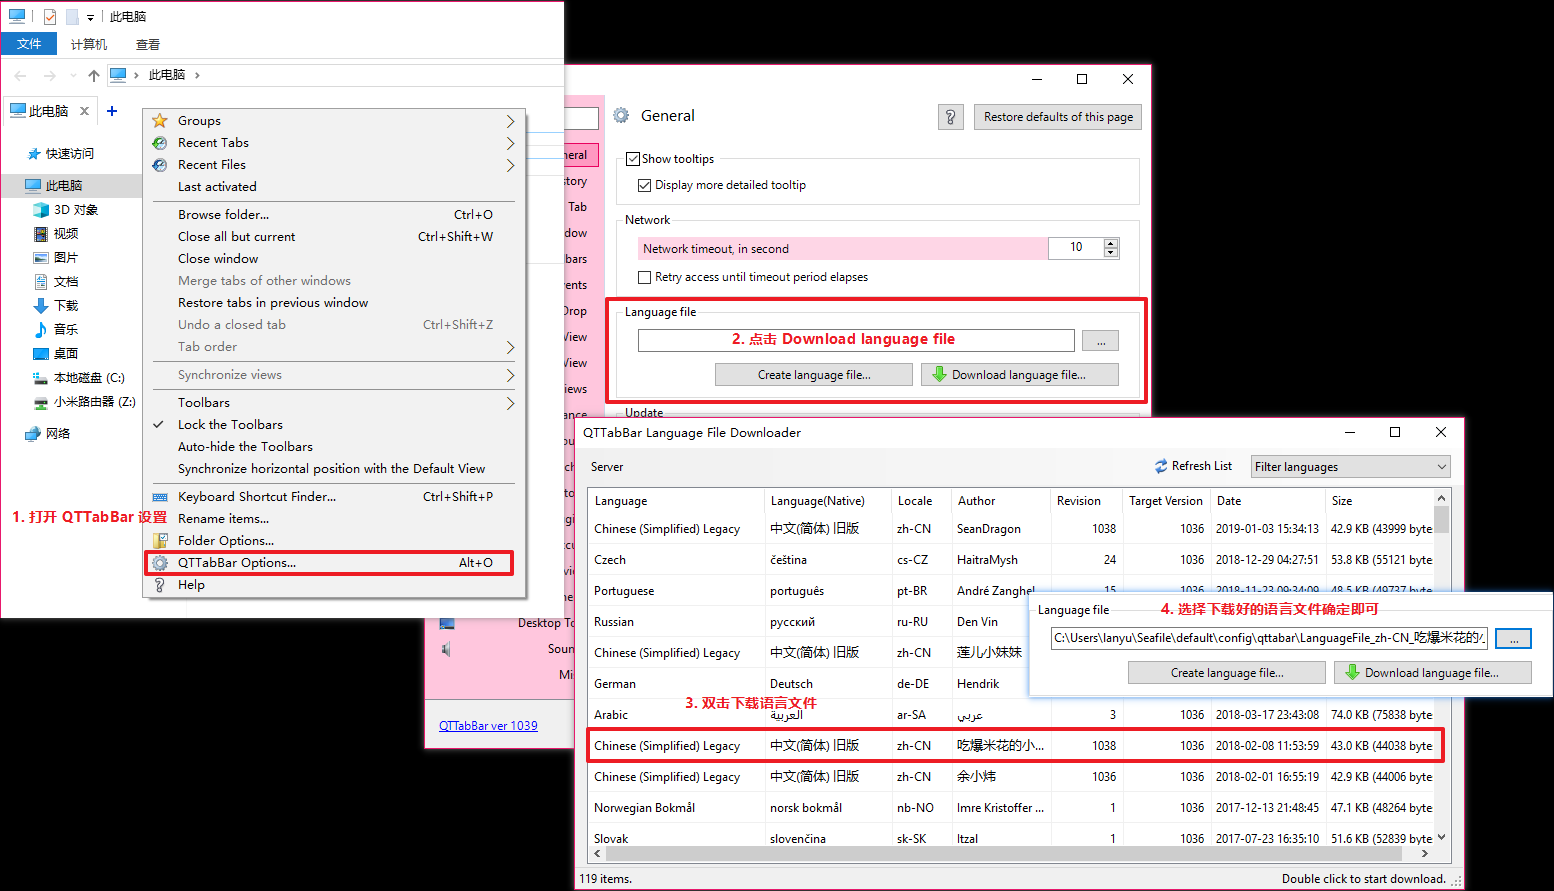Choose Browse folder... in the context menu
The image size is (1554, 891).
pos(334,215)
